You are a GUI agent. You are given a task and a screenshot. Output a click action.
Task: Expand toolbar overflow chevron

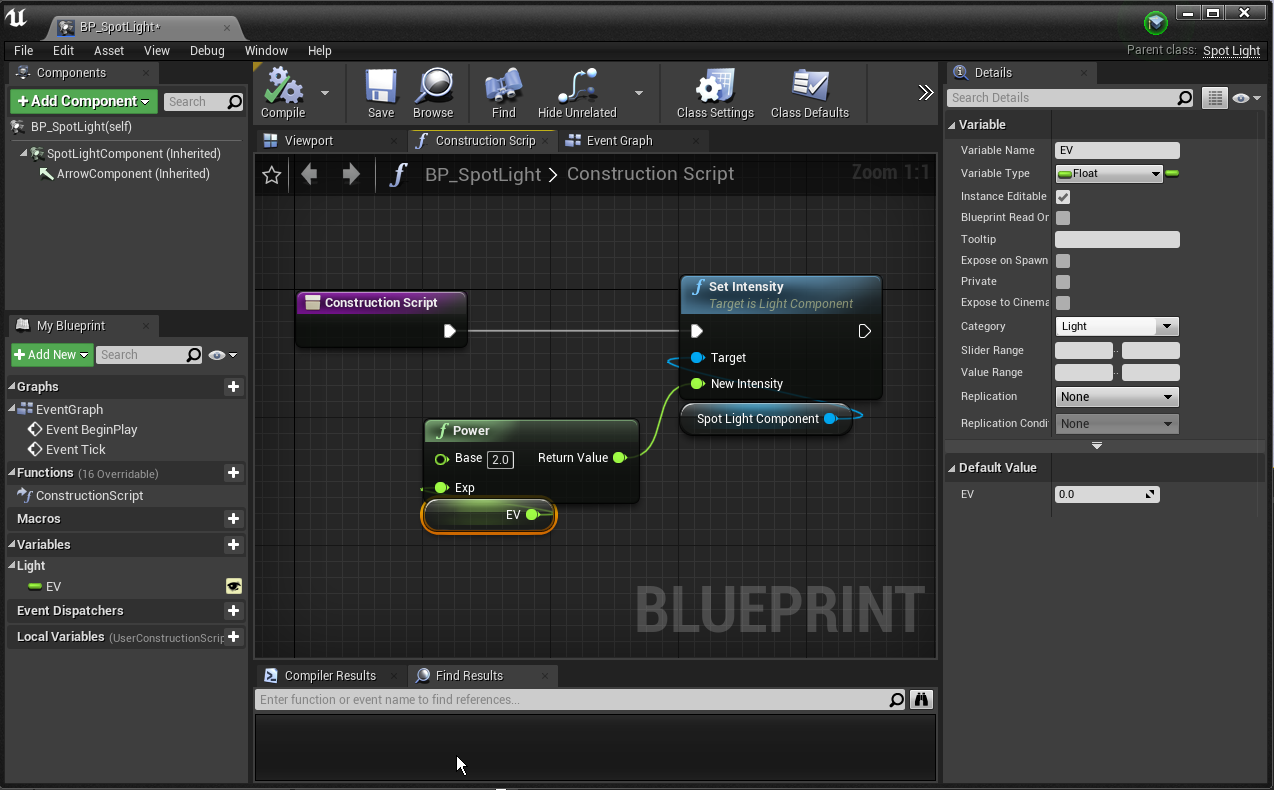pos(926,93)
